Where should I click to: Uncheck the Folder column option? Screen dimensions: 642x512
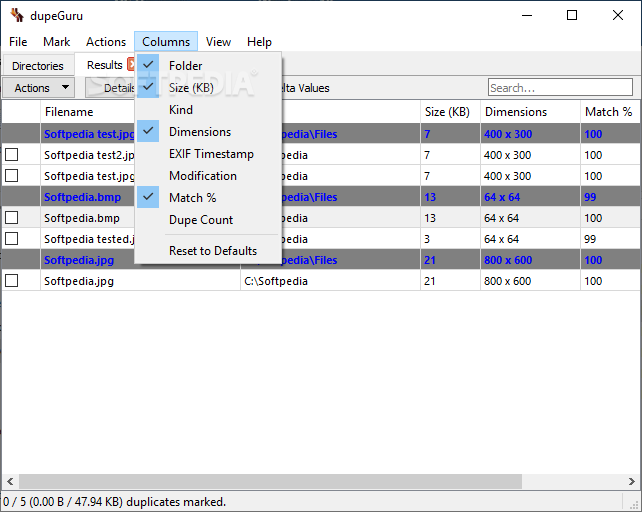[208, 66]
